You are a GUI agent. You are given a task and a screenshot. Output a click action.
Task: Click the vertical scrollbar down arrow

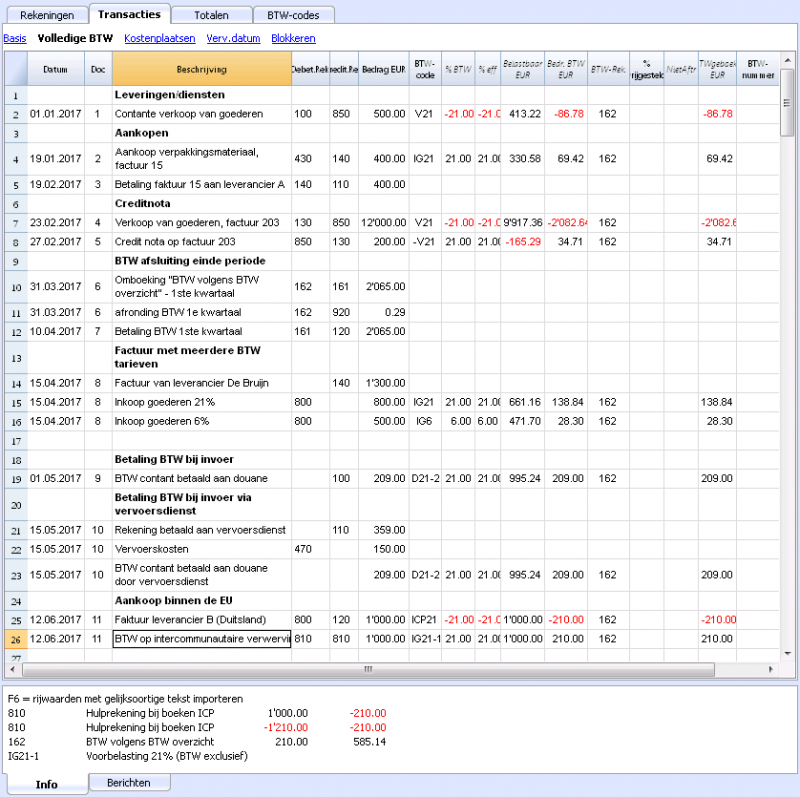[x=787, y=653]
